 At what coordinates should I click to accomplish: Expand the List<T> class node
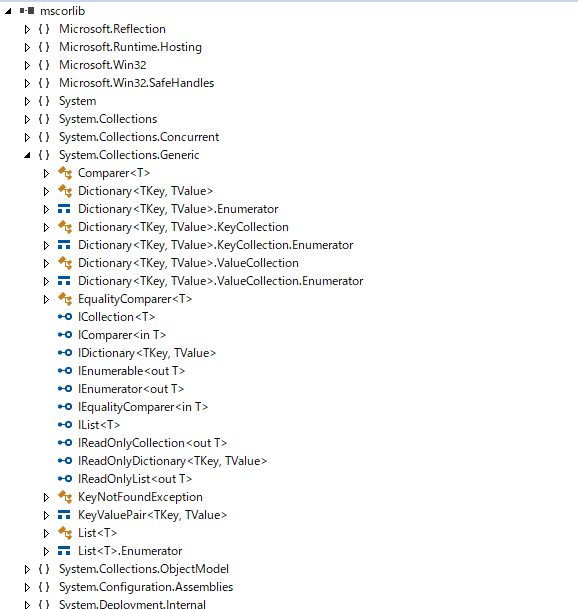pyautogui.click(x=46, y=533)
